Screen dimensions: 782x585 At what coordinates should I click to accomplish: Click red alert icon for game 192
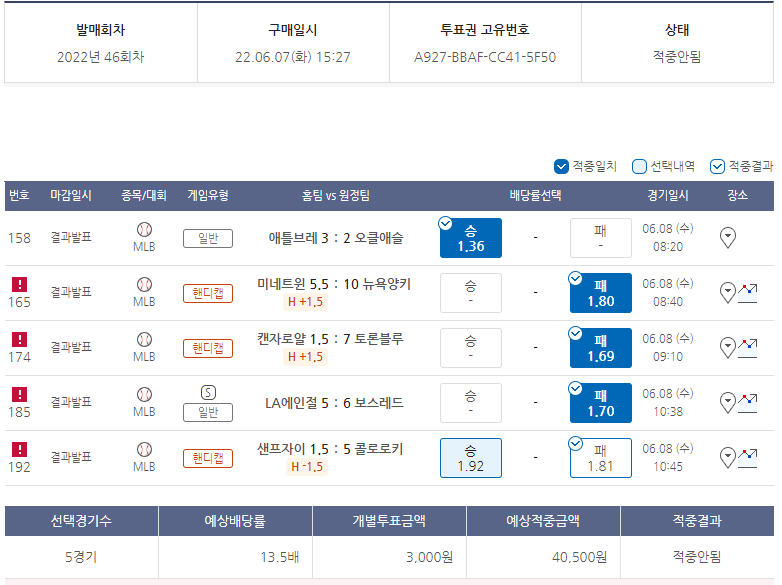(19, 449)
